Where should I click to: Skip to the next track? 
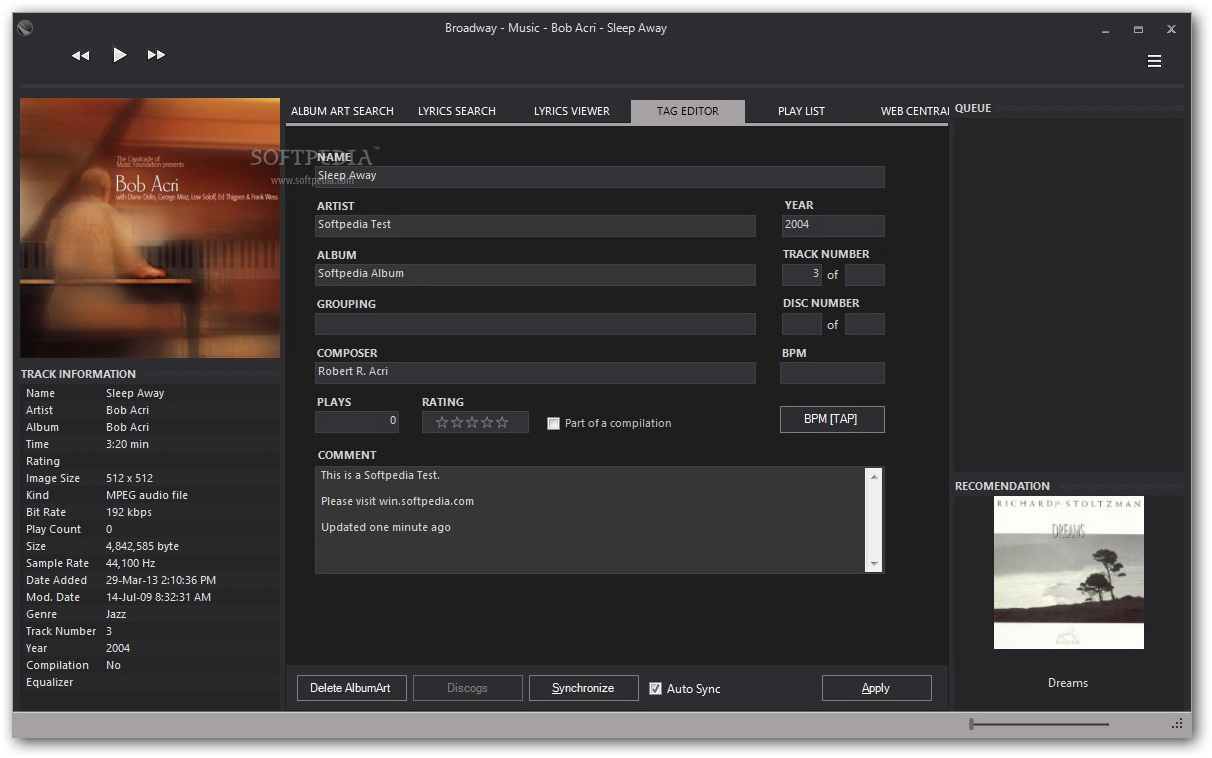click(x=156, y=55)
